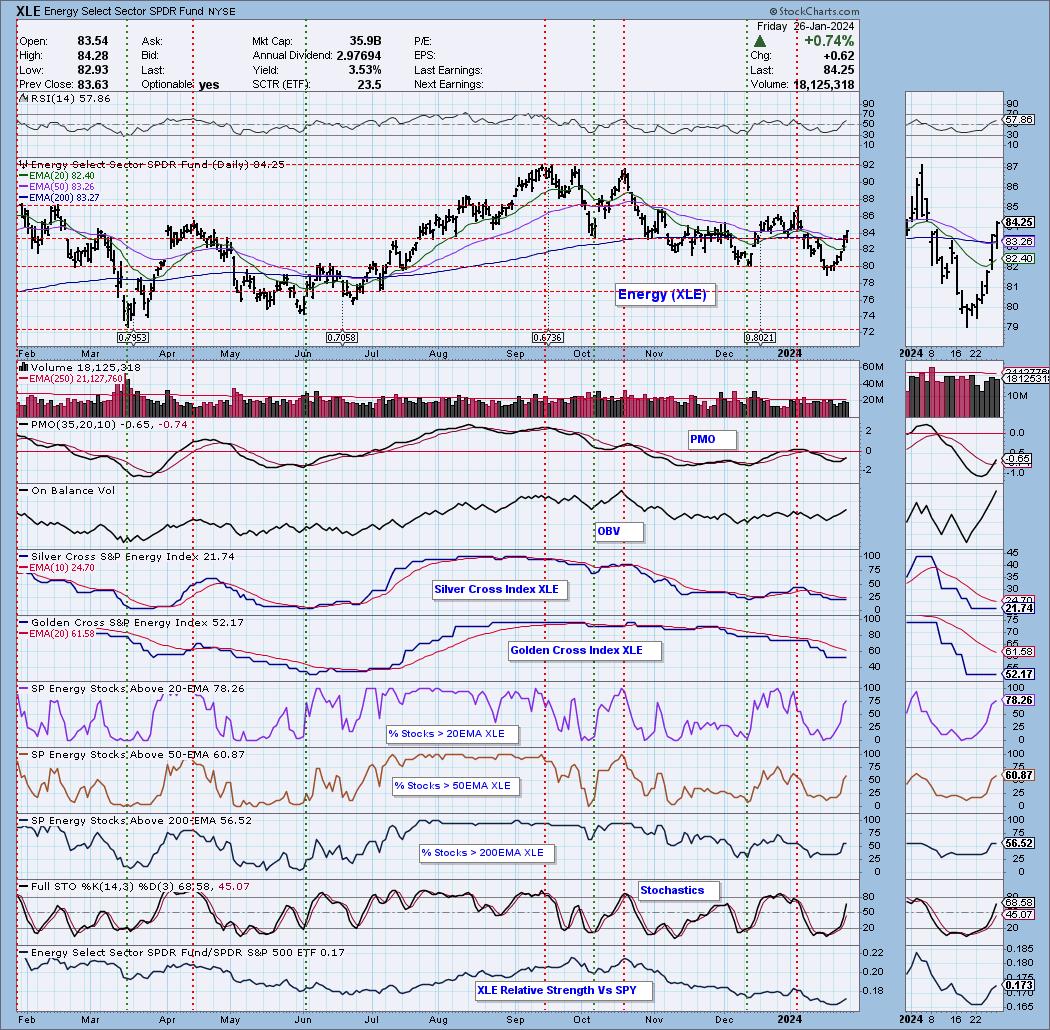
Task: Click the 82.40 EMA price tag on zoom panel
Action: tap(1019, 259)
